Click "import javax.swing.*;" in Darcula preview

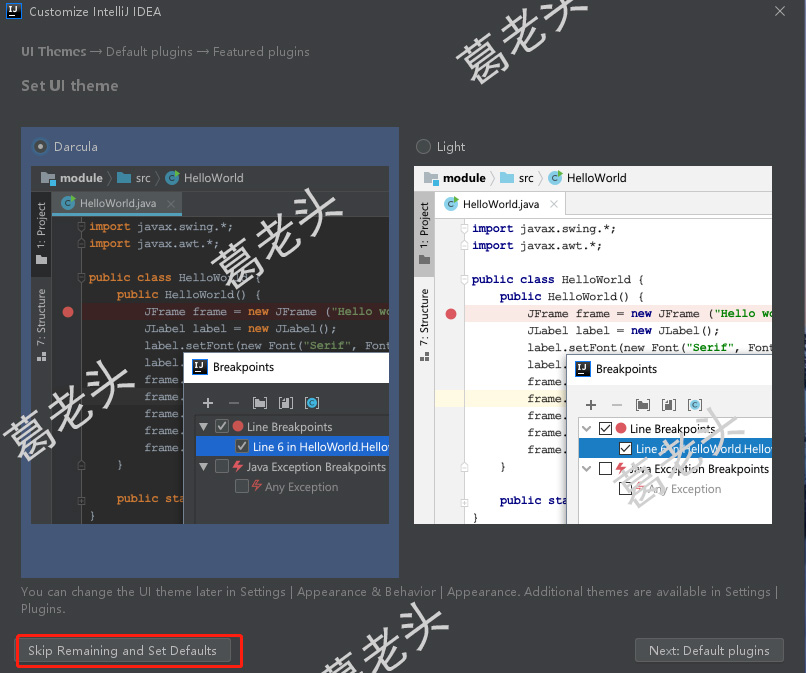pyautogui.click(x=161, y=227)
